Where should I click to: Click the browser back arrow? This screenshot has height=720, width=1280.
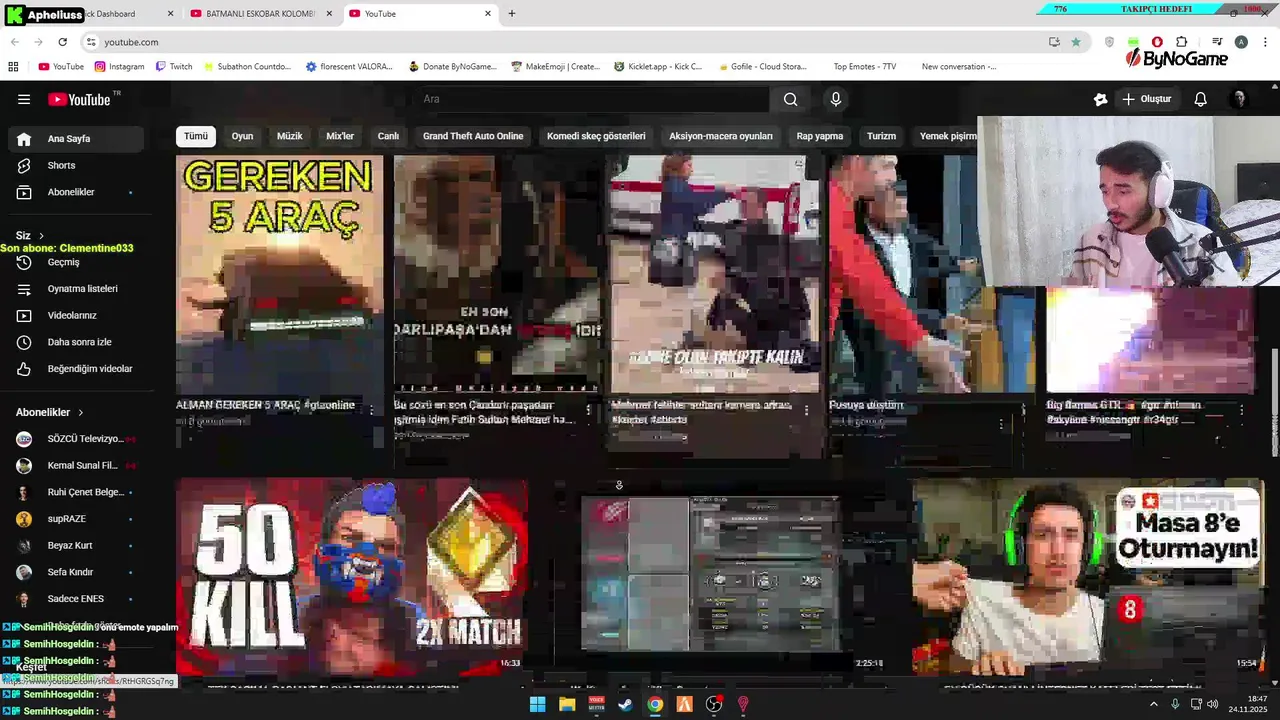(14, 42)
